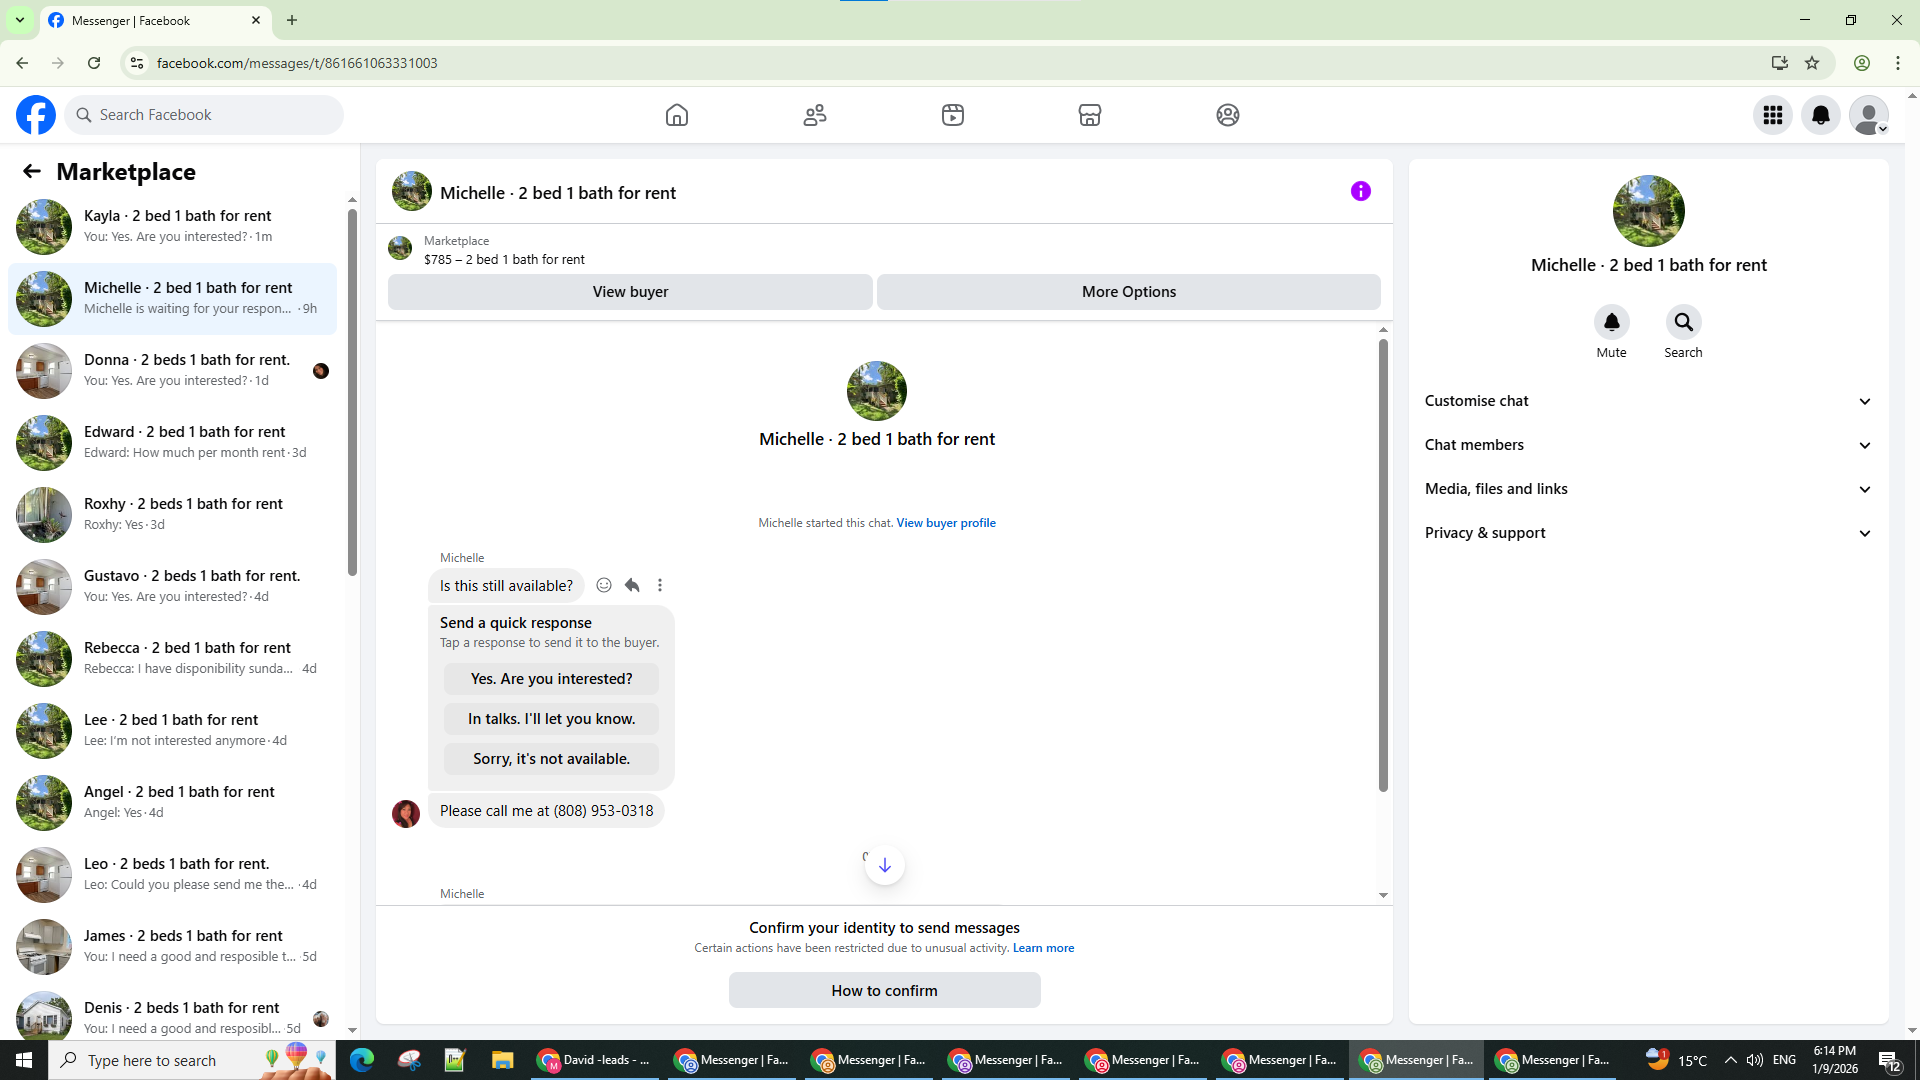
Task: Open the Facebook menu grid icon
Action: pos(1773,115)
